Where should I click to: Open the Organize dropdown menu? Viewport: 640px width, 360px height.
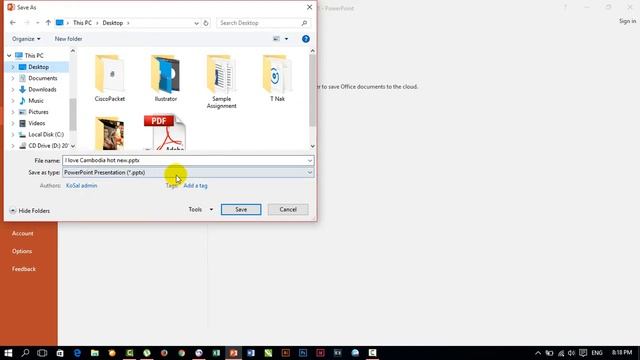26,39
